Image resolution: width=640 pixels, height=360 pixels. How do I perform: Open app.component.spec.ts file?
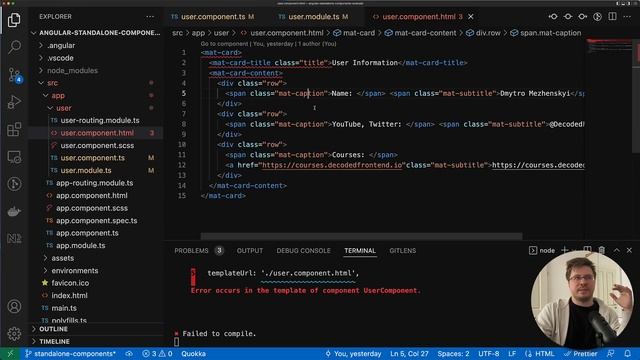point(97,220)
